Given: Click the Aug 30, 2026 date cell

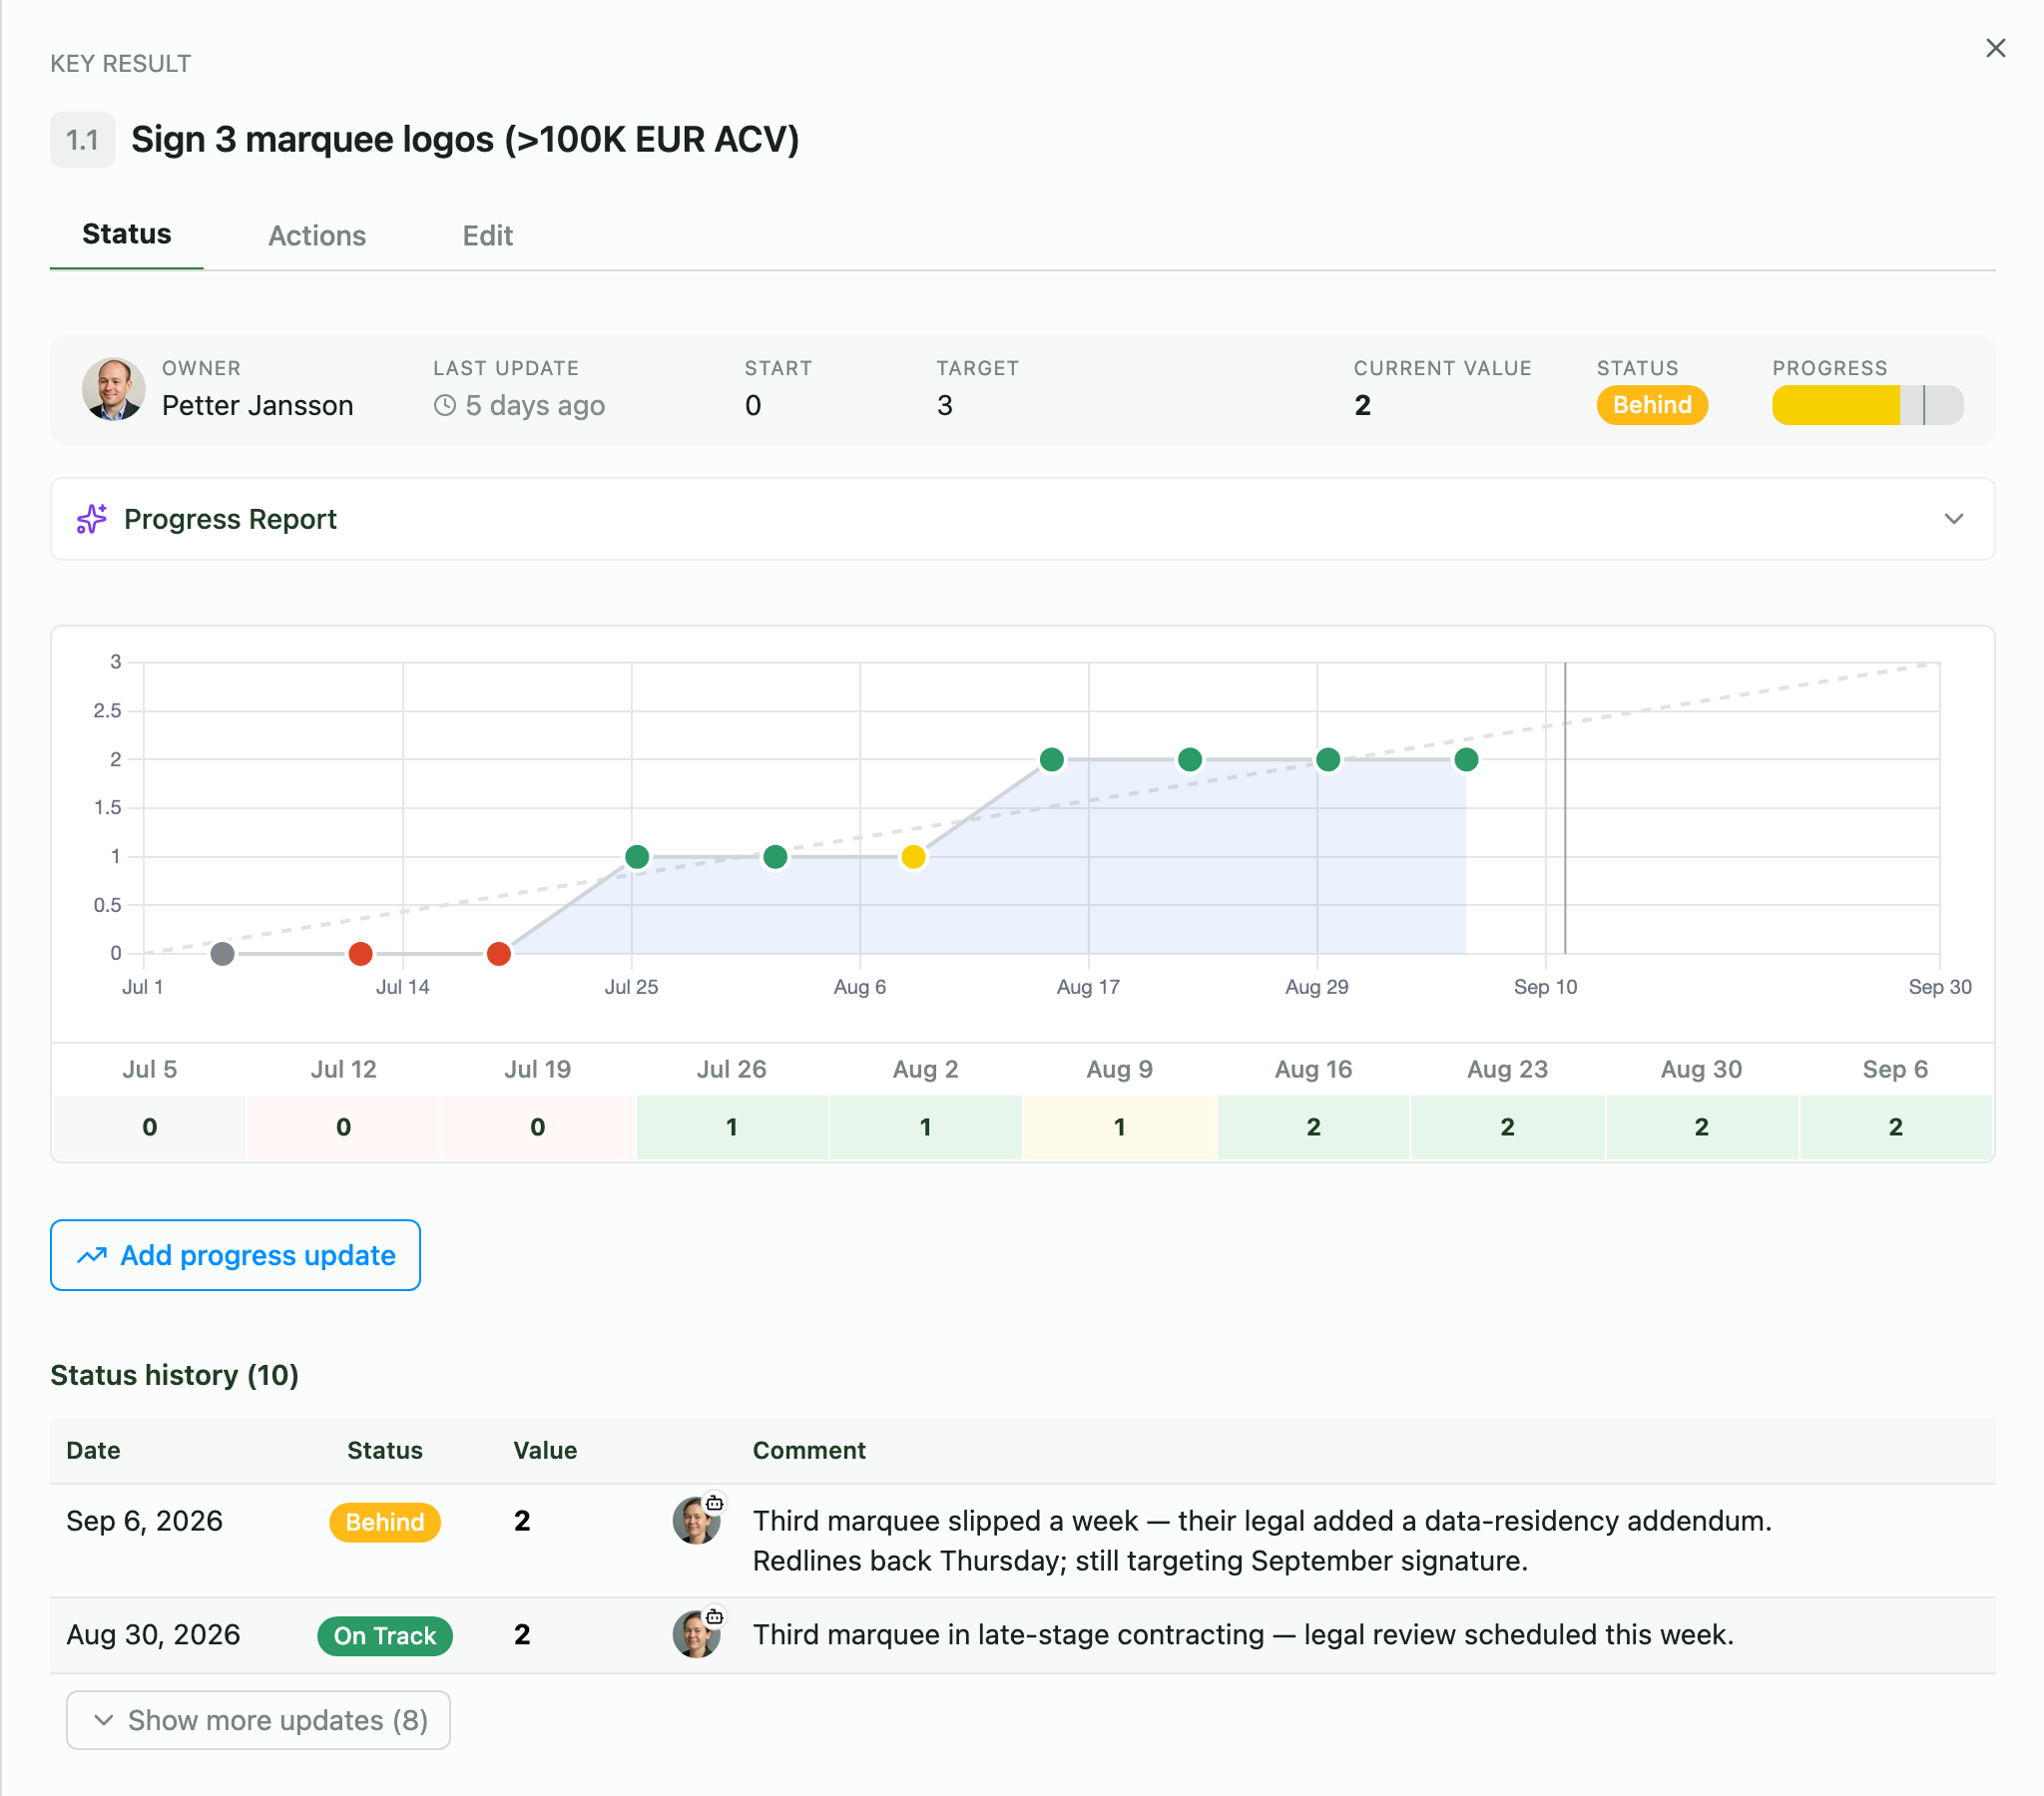Looking at the screenshot, I should 153,1635.
